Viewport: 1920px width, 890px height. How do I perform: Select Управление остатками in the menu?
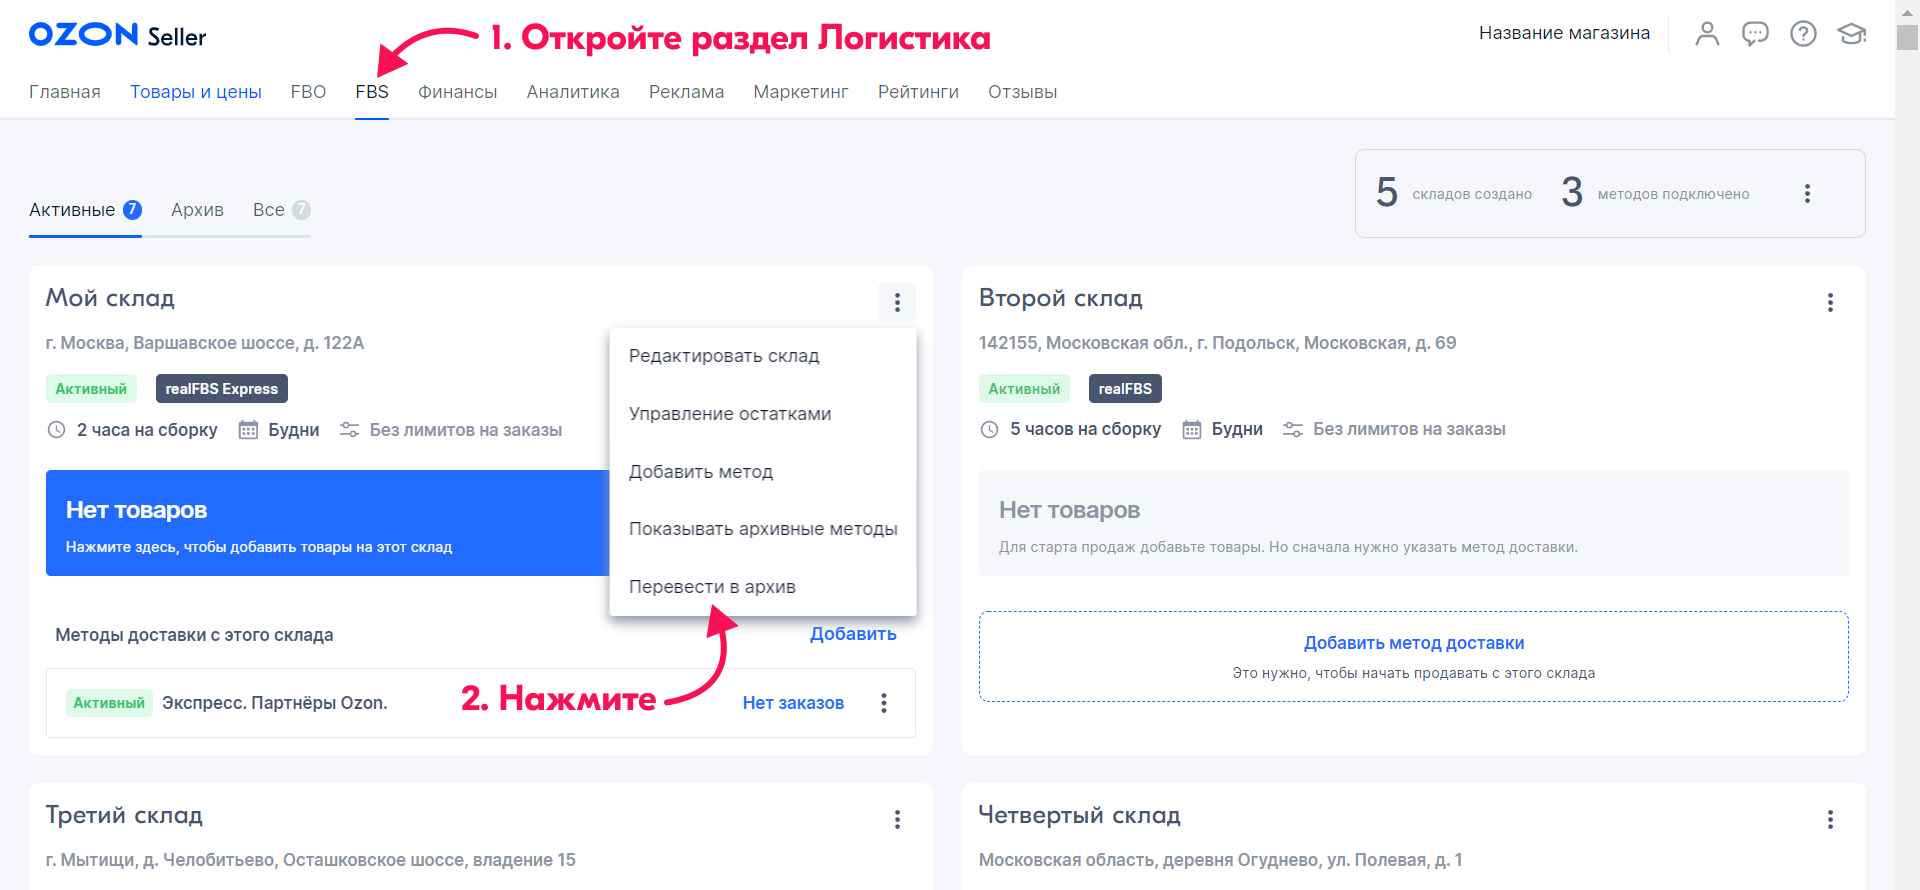point(730,414)
